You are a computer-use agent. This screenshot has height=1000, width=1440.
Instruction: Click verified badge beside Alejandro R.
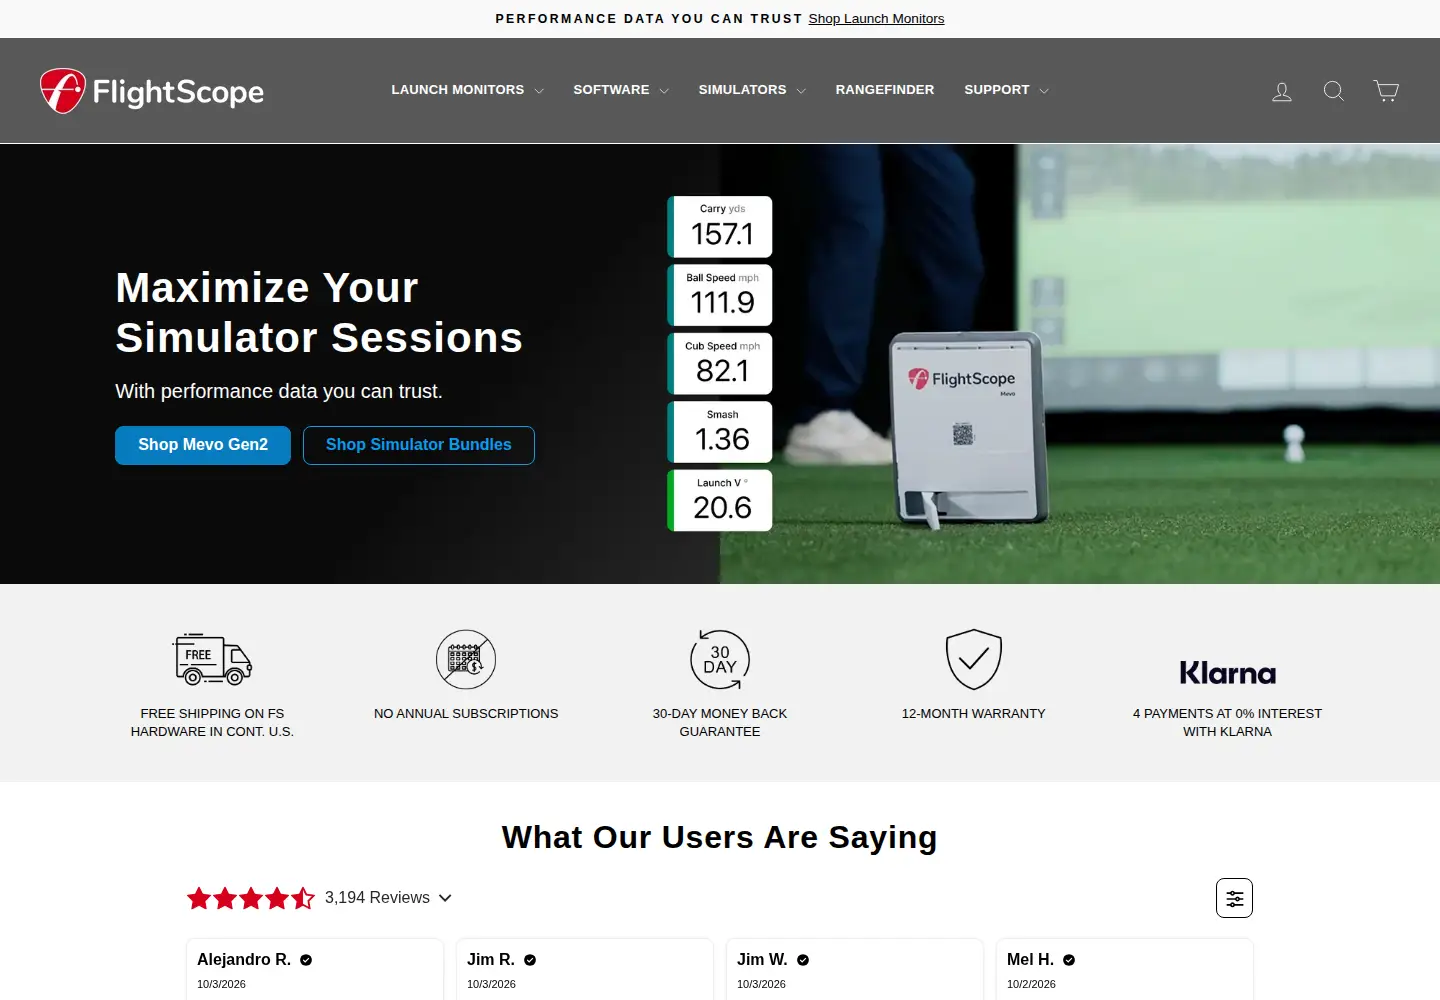[306, 960]
